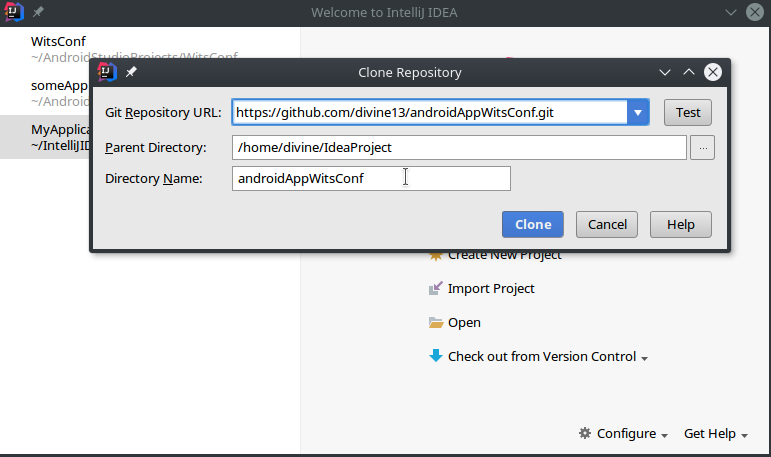Image resolution: width=771 pixels, height=457 pixels.
Task: Browse for parent directory with ellipsis button
Action: tap(703, 148)
